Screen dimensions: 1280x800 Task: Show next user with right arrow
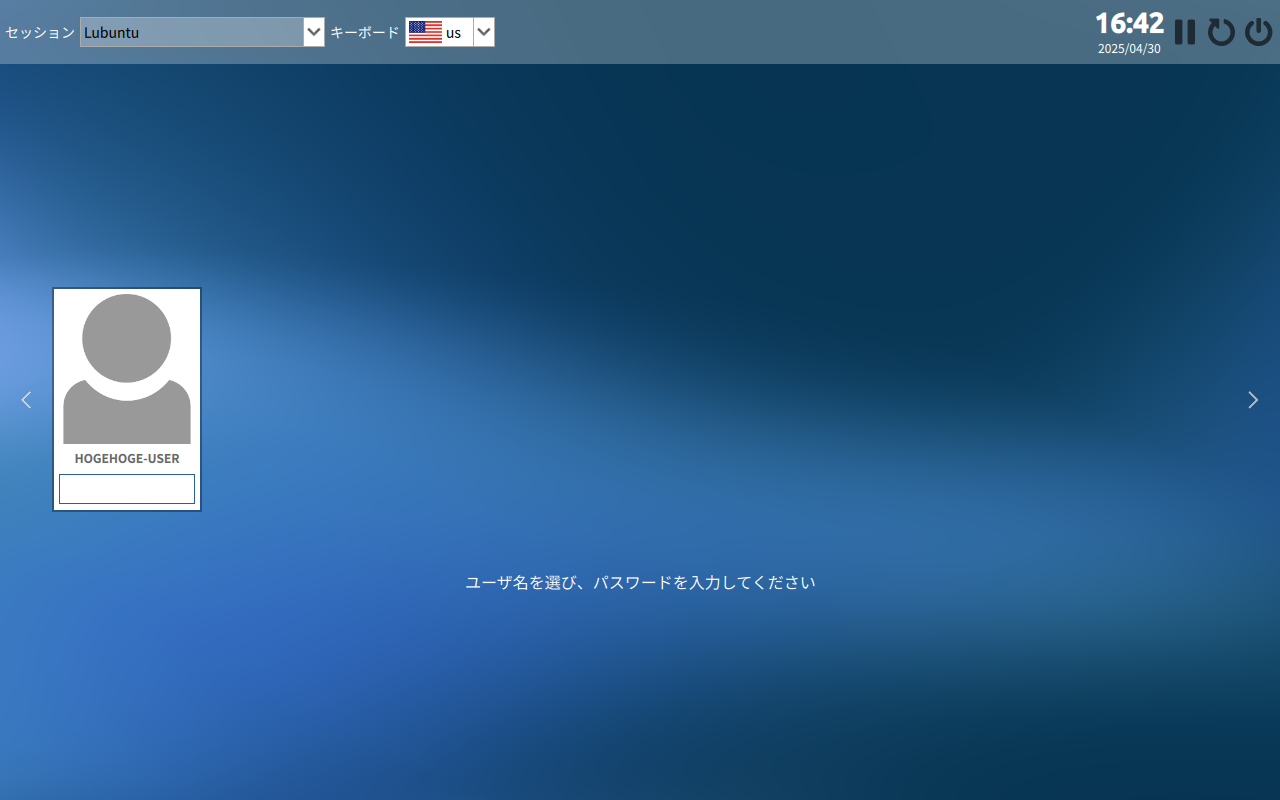[x=1253, y=400]
